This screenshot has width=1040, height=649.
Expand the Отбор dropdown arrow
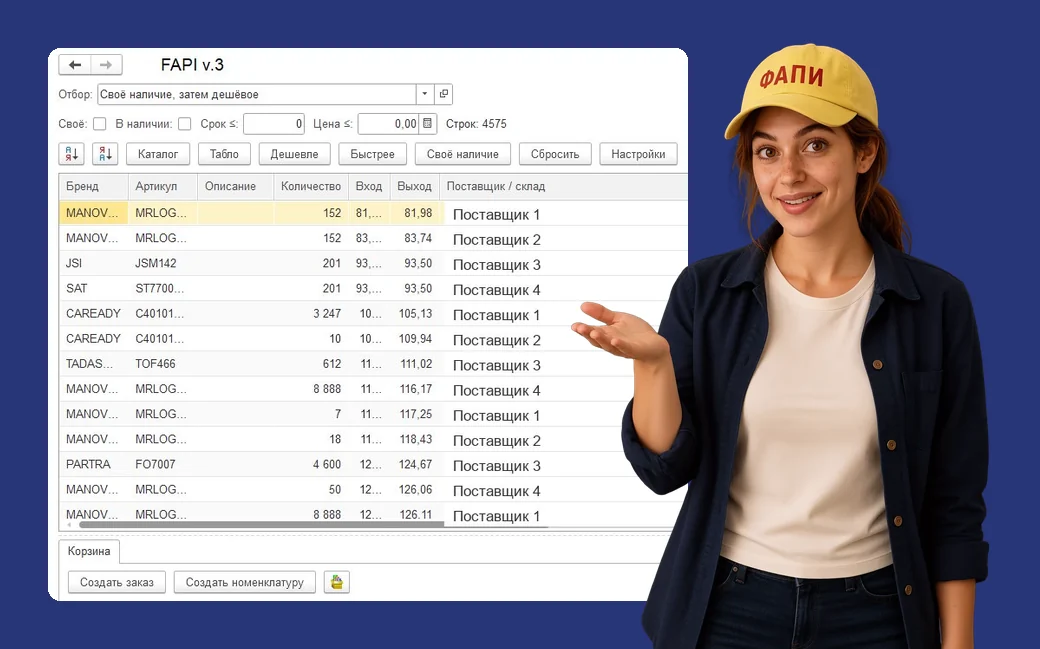[x=425, y=94]
